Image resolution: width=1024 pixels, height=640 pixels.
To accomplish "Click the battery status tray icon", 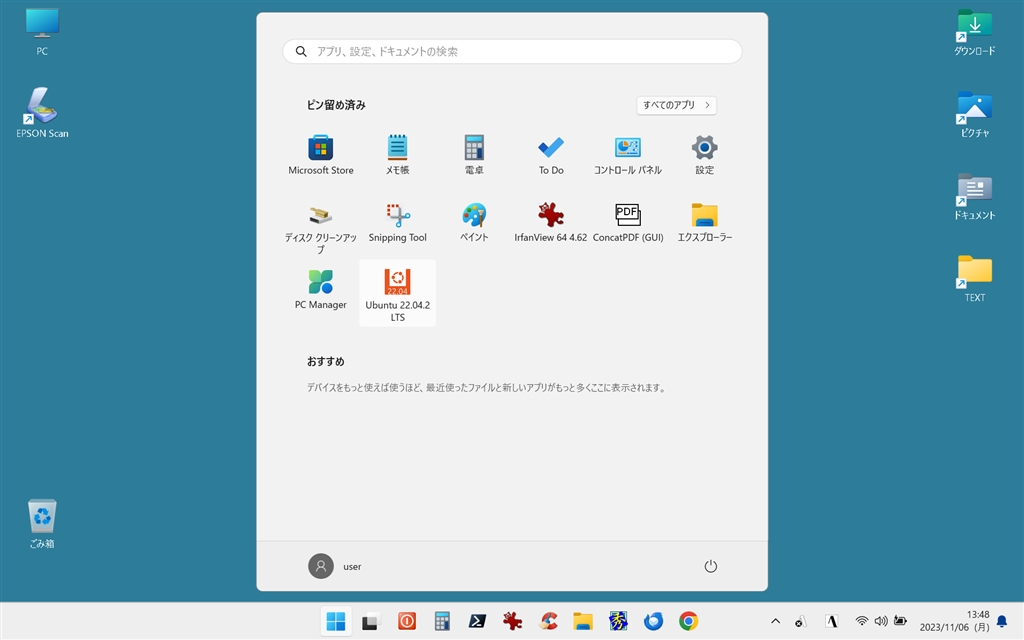I will coord(900,621).
